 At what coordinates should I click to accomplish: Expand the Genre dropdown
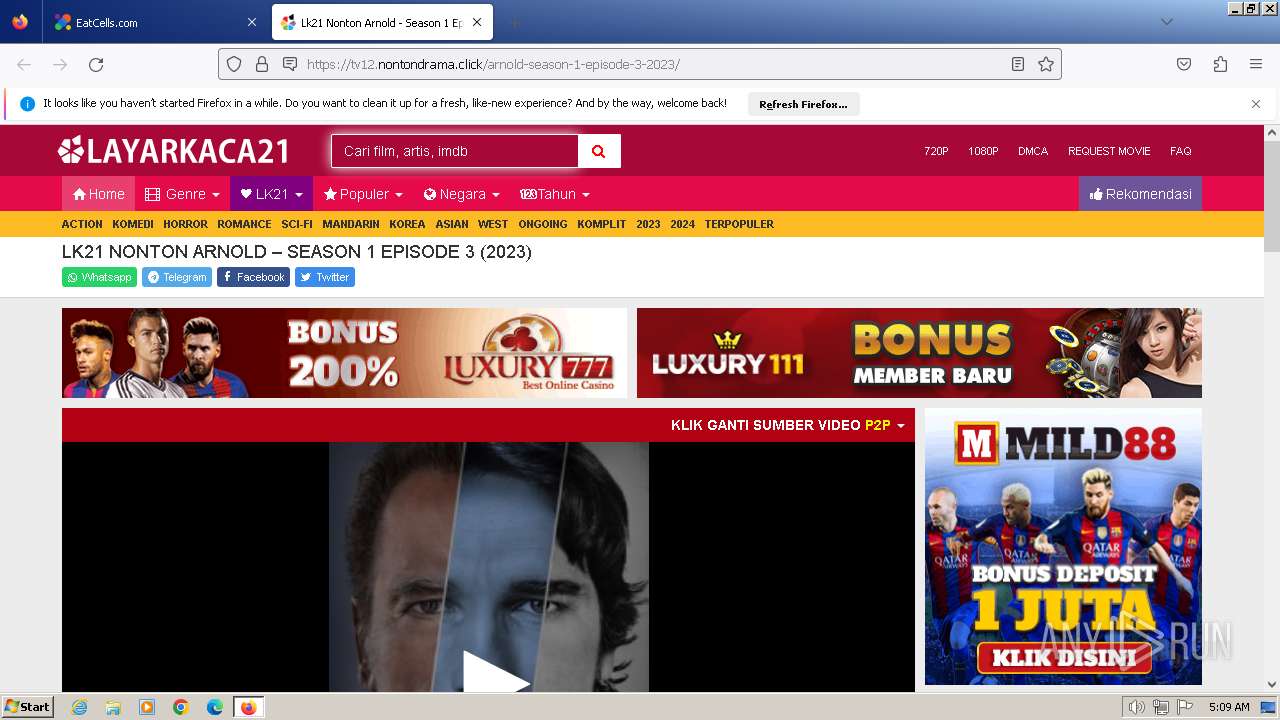coord(182,194)
